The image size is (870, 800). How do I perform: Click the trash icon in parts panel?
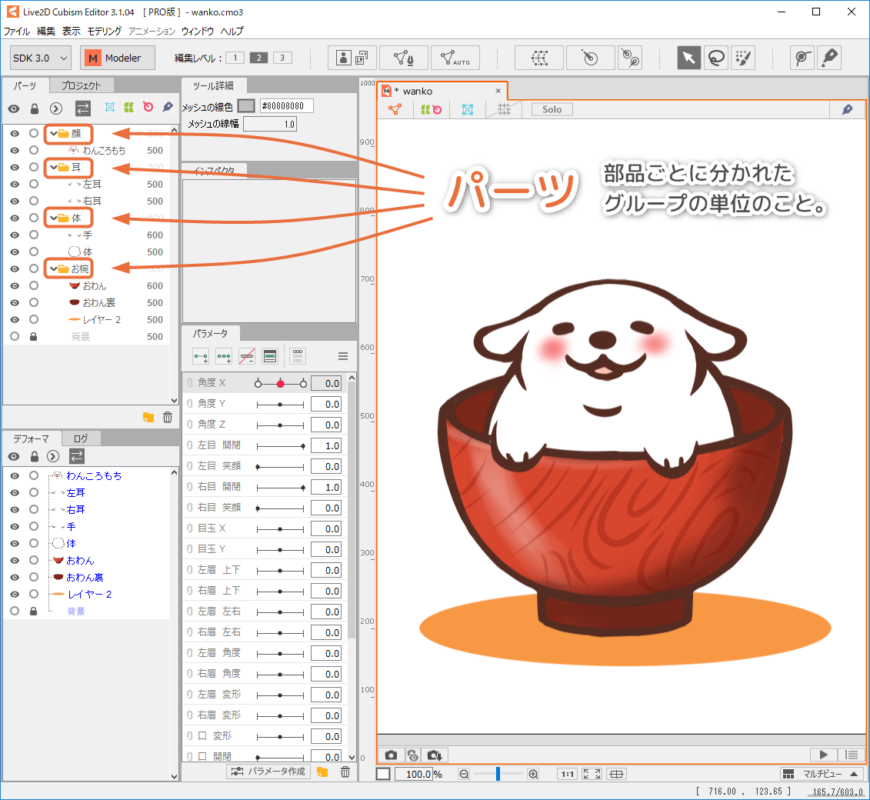tap(168, 417)
